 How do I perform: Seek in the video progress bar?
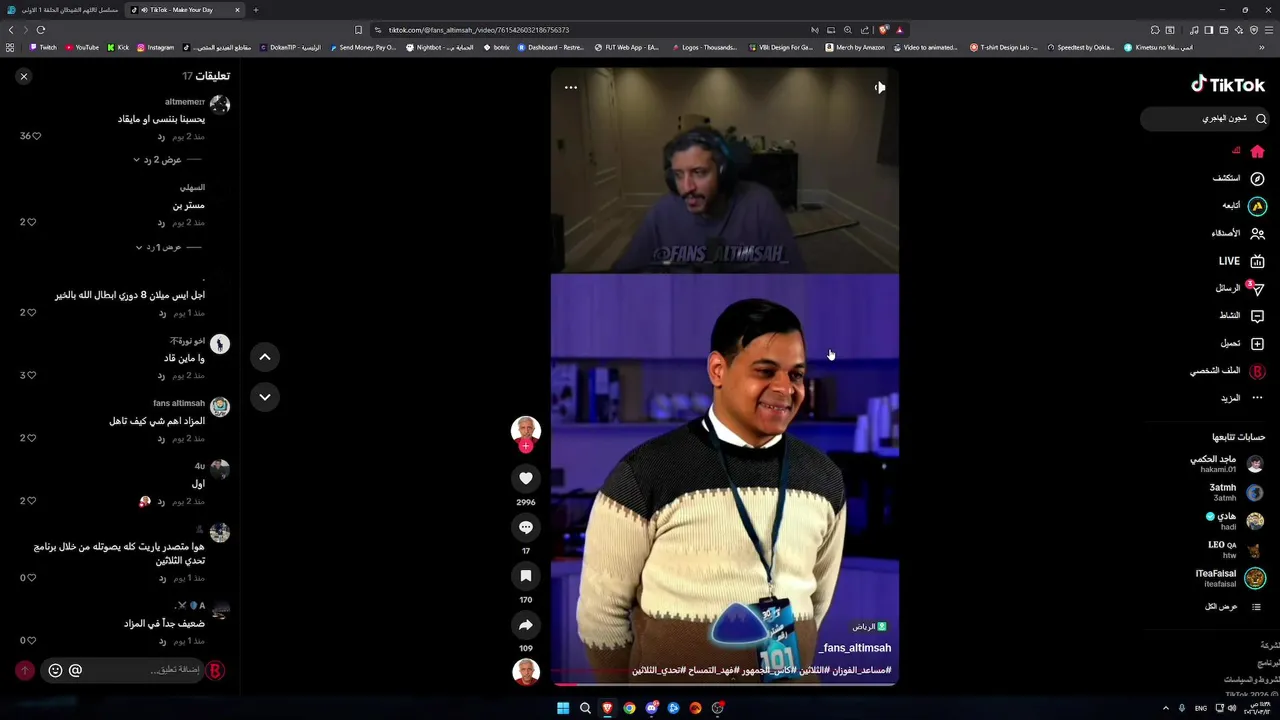(x=725, y=684)
